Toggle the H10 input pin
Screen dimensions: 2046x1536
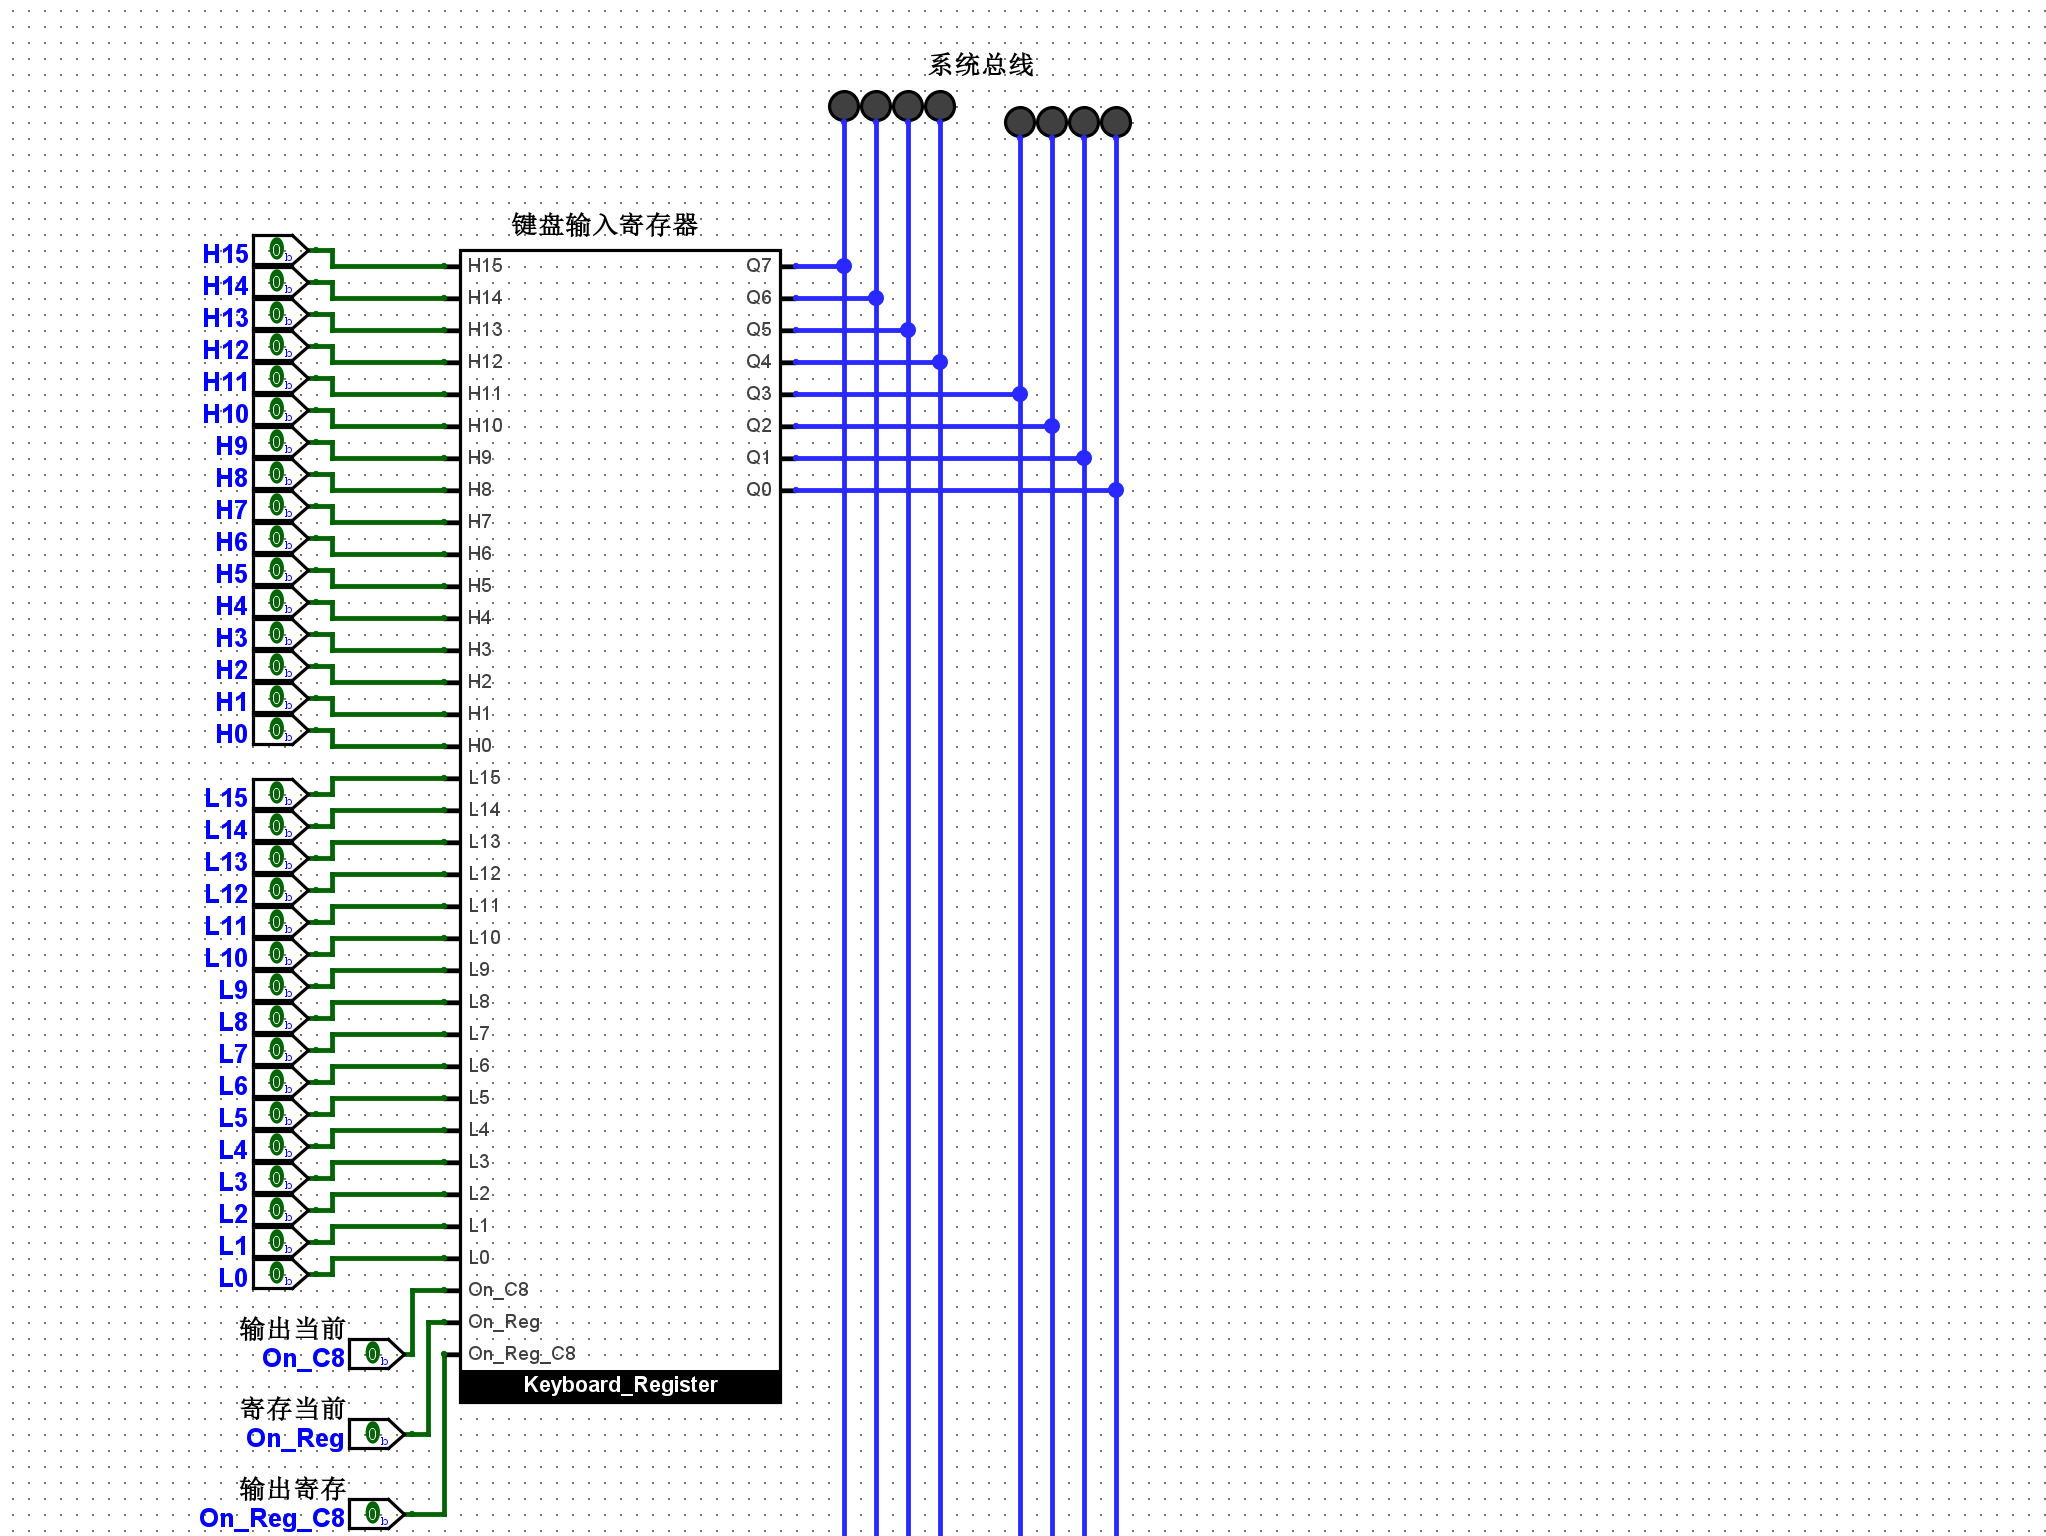tap(280, 410)
